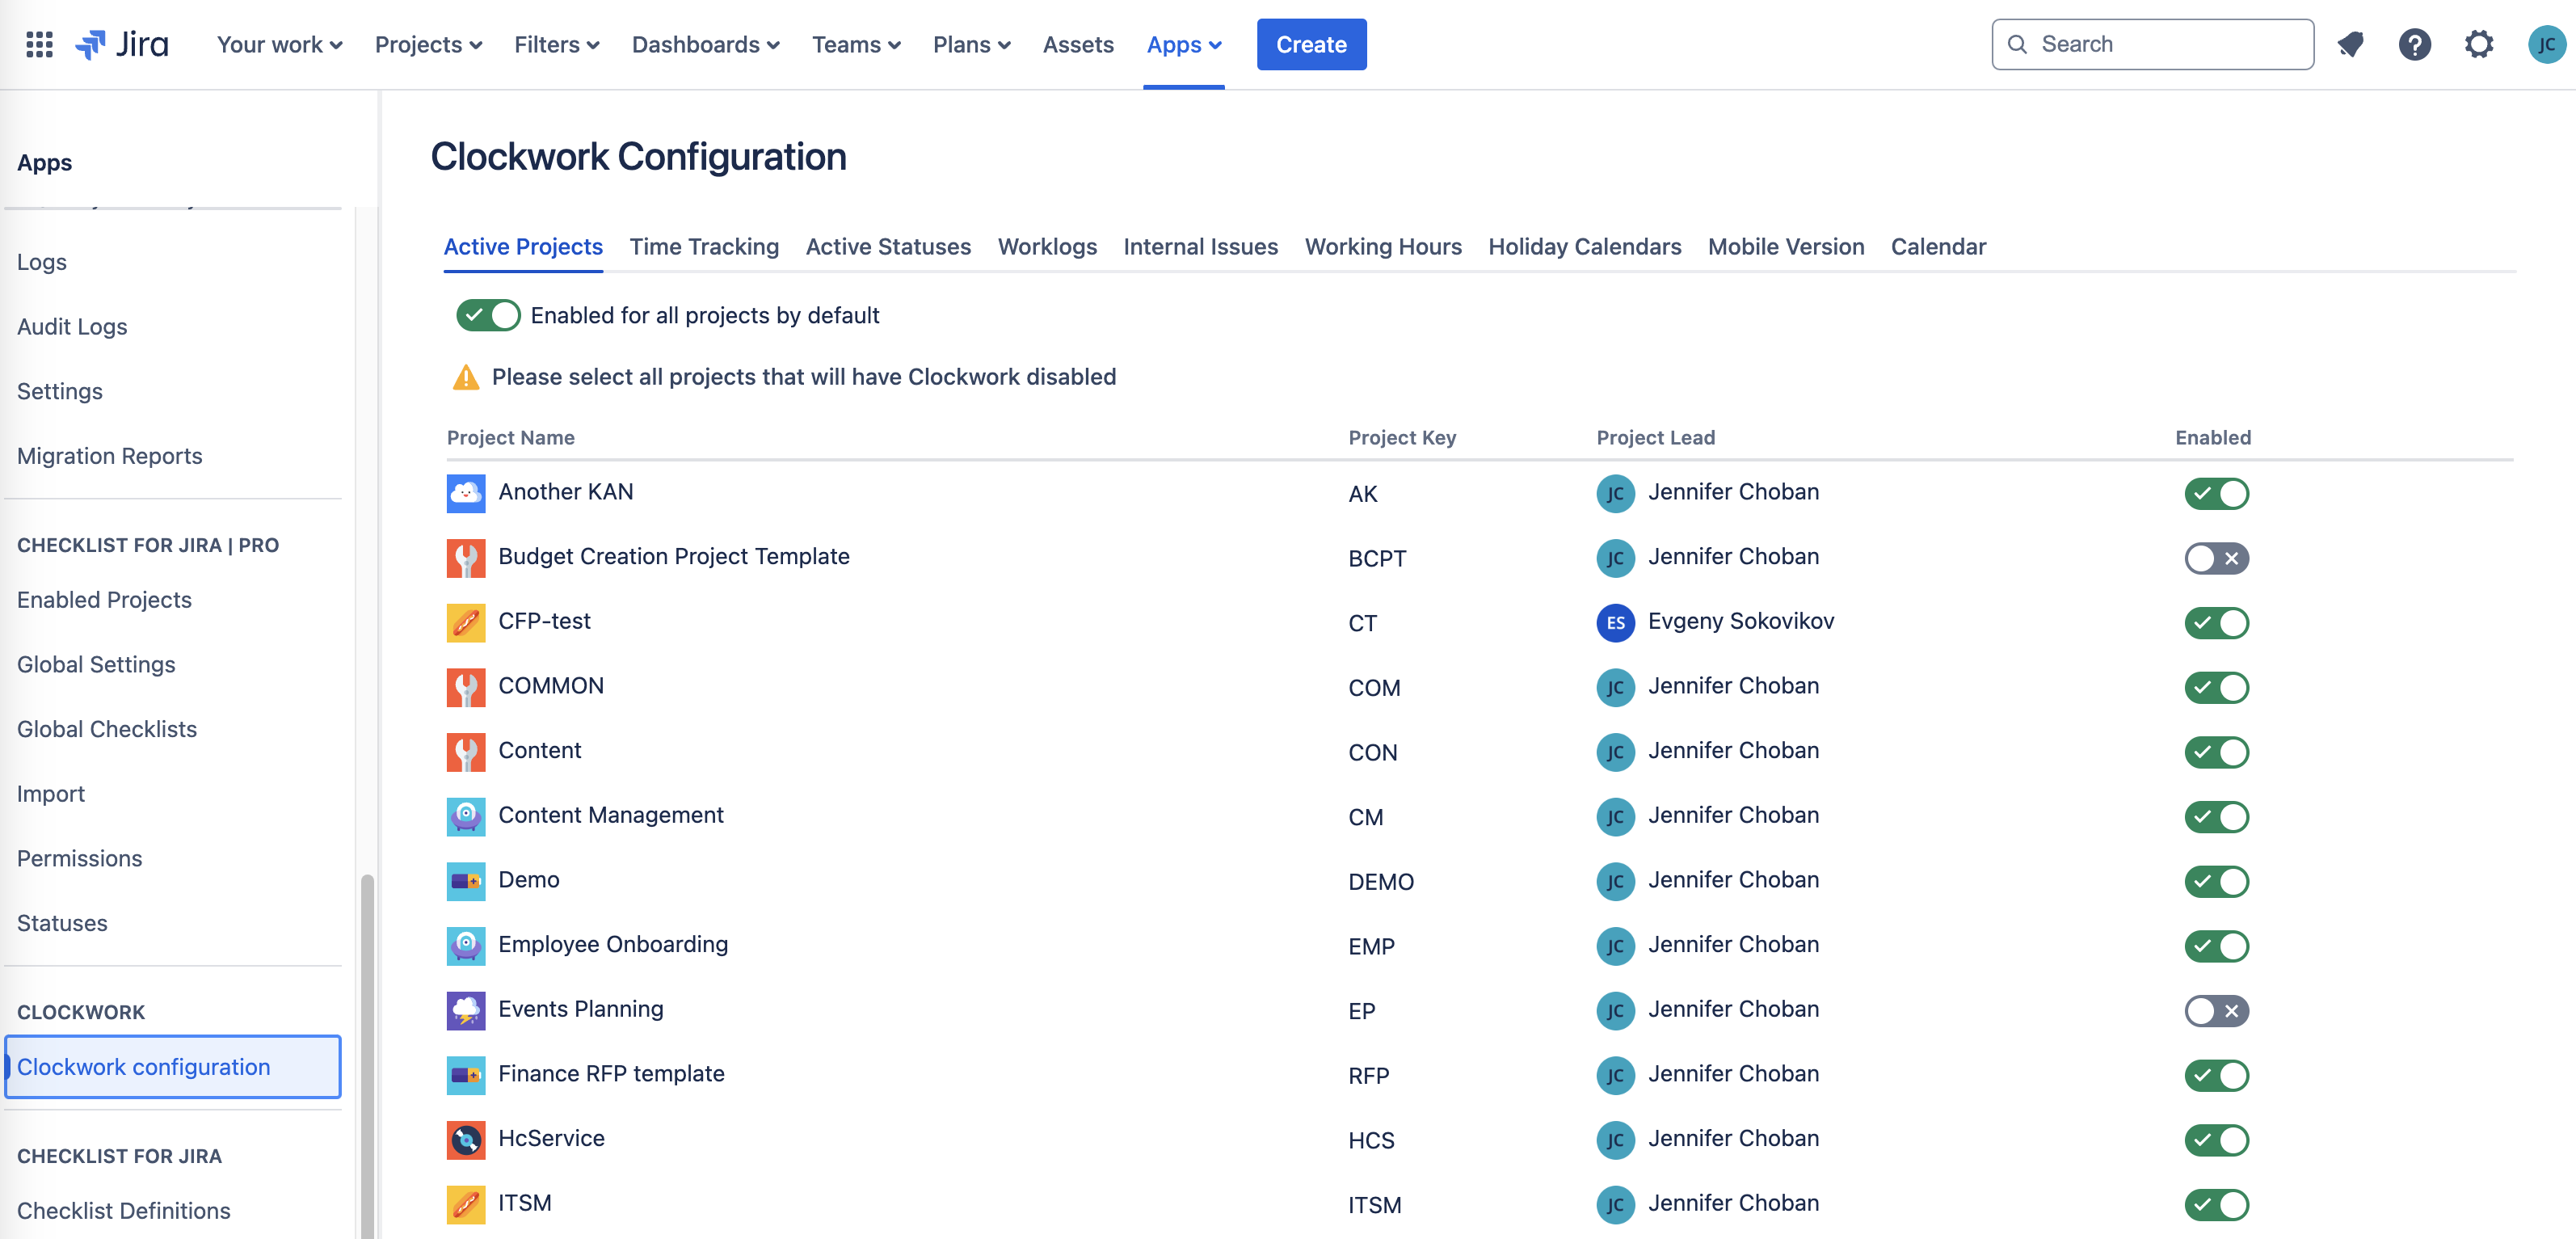Viewport: 2576px width, 1239px height.
Task: Disable Clockwork for COMMON project
Action: point(2216,687)
